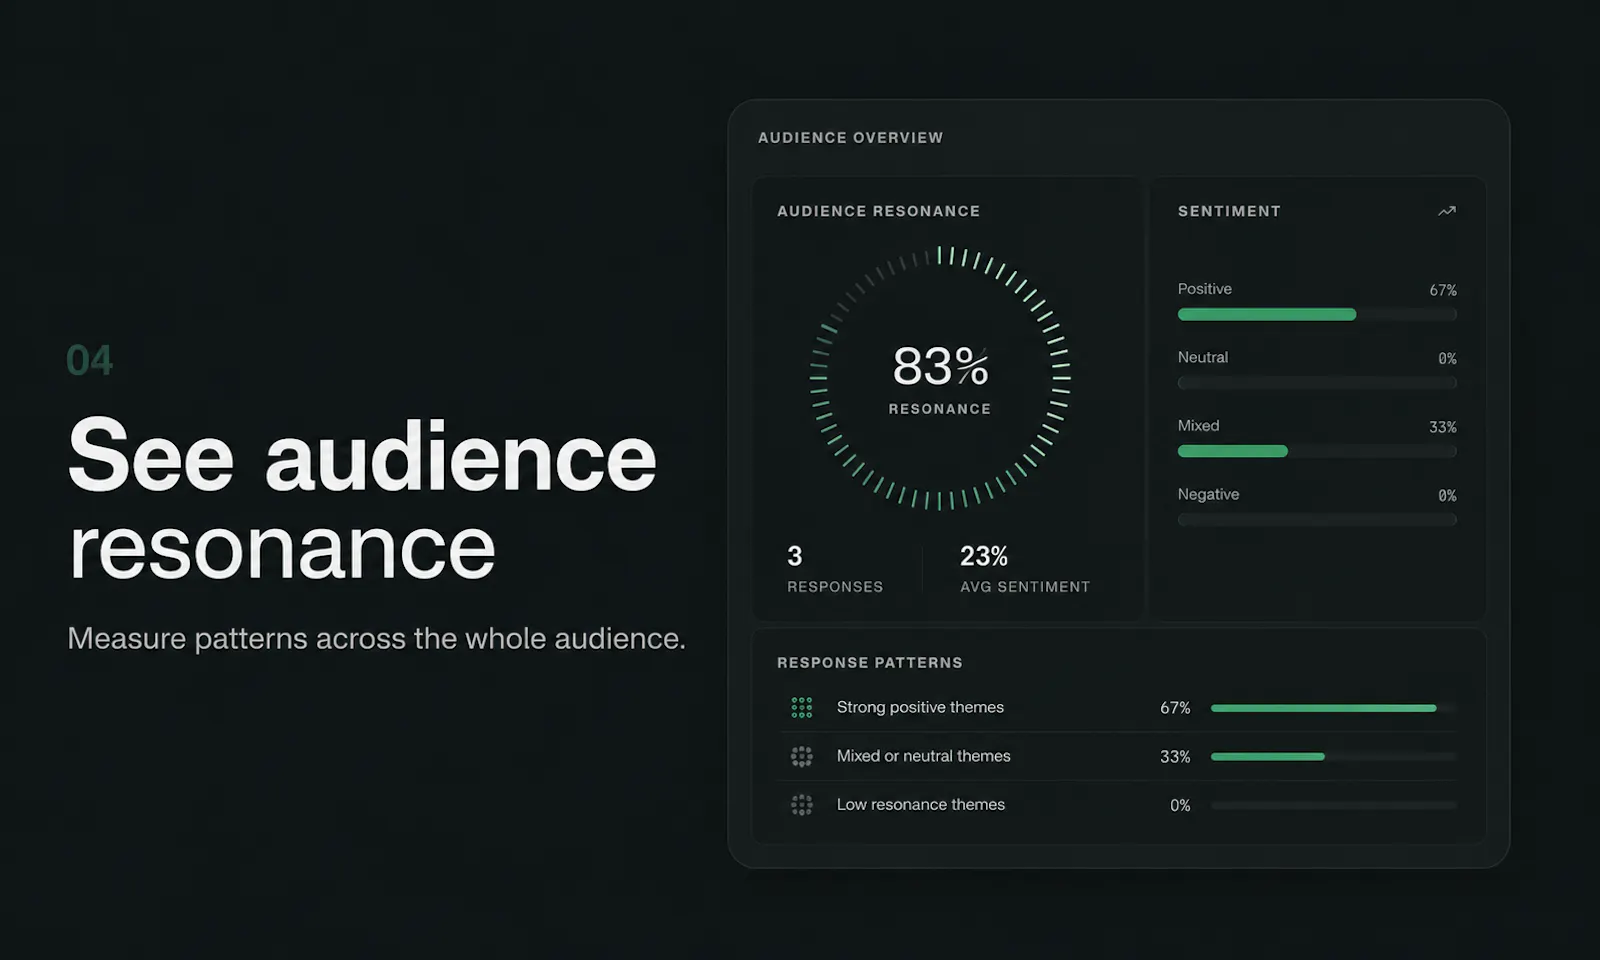Click the "3" responses count value
Screen dimensions: 1600x960
tap(795, 556)
